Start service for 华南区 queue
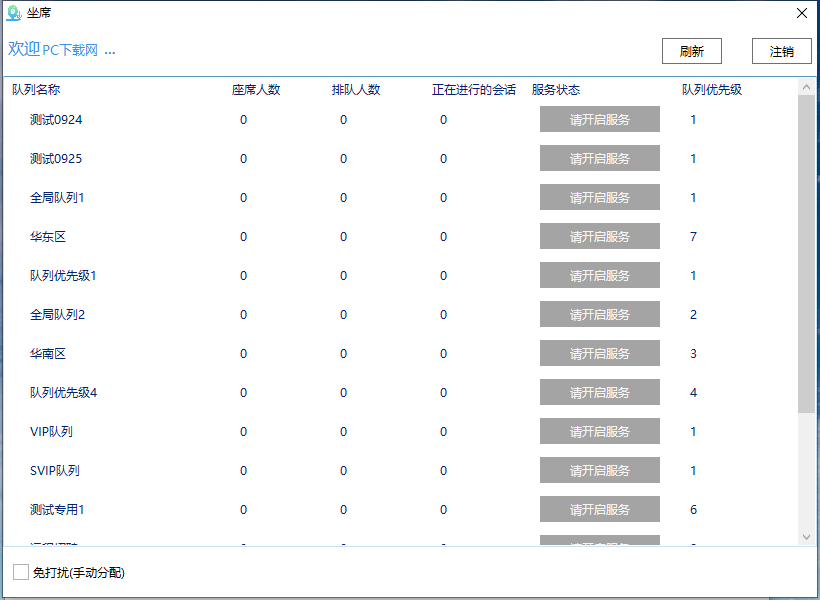 [599, 353]
